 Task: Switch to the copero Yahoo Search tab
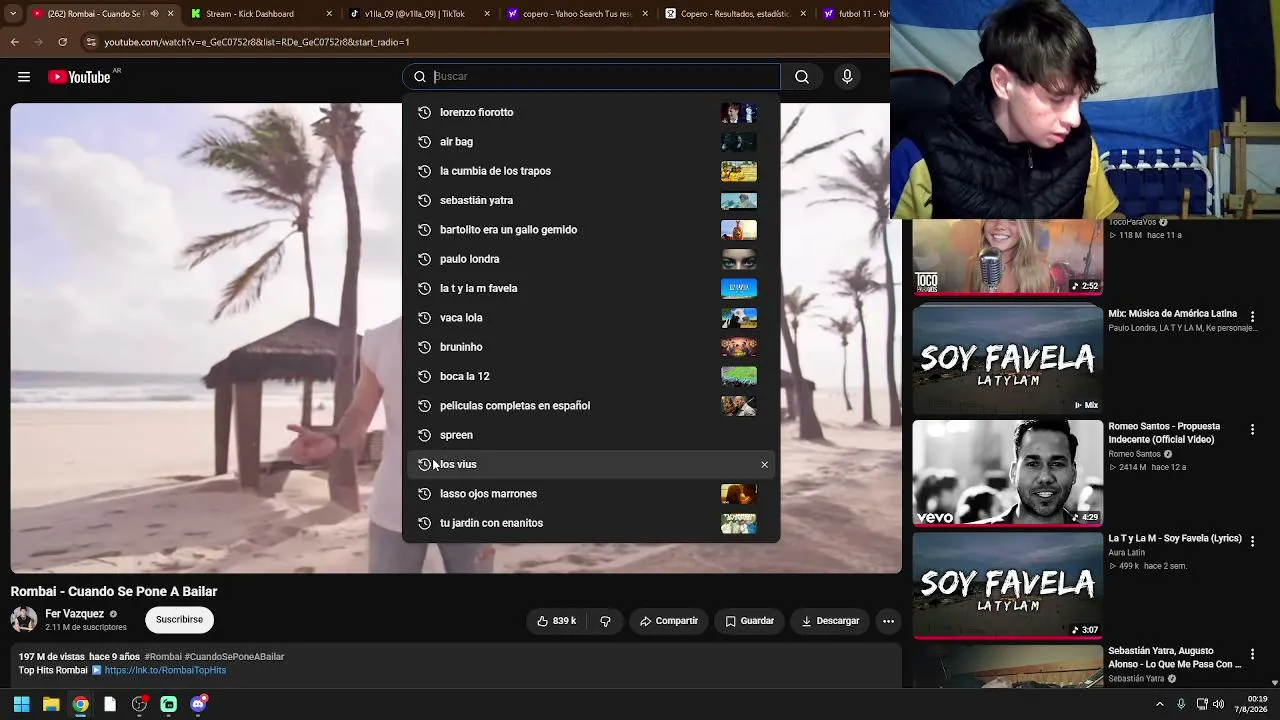click(x=577, y=14)
